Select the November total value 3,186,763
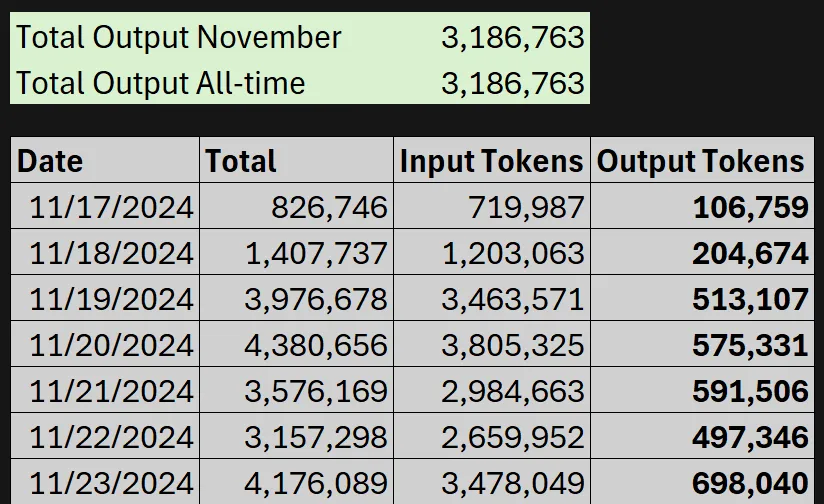The image size is (824, 504). [x=512, y=37]
